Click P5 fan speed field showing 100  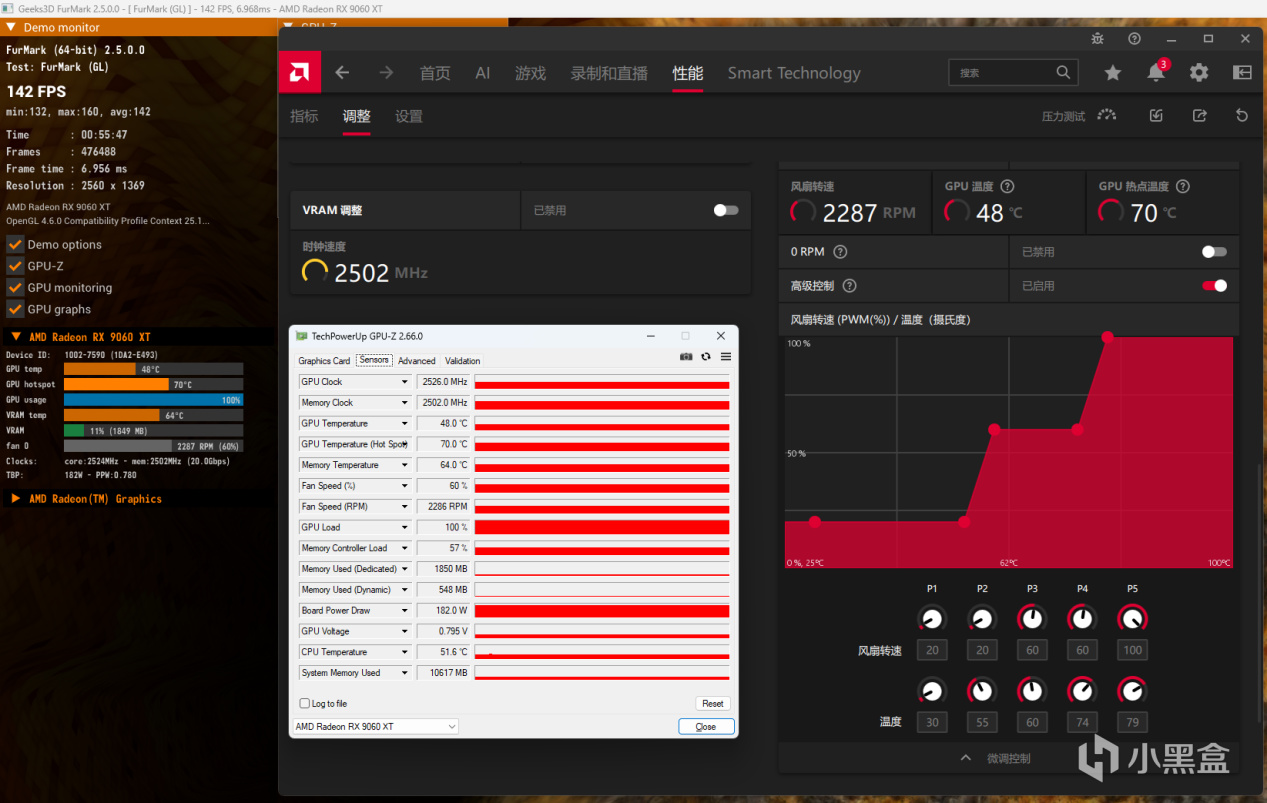(1132, 650)
